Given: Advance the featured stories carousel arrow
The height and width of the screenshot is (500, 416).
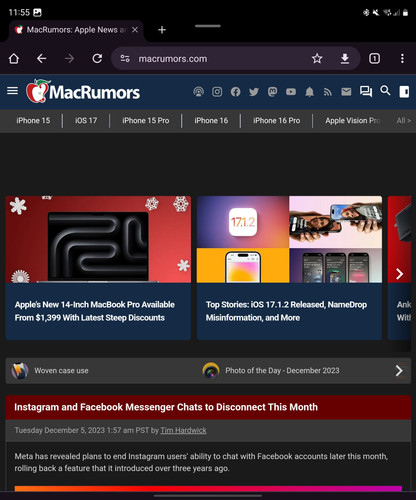Looking at the screenshot, I should 399,274.
